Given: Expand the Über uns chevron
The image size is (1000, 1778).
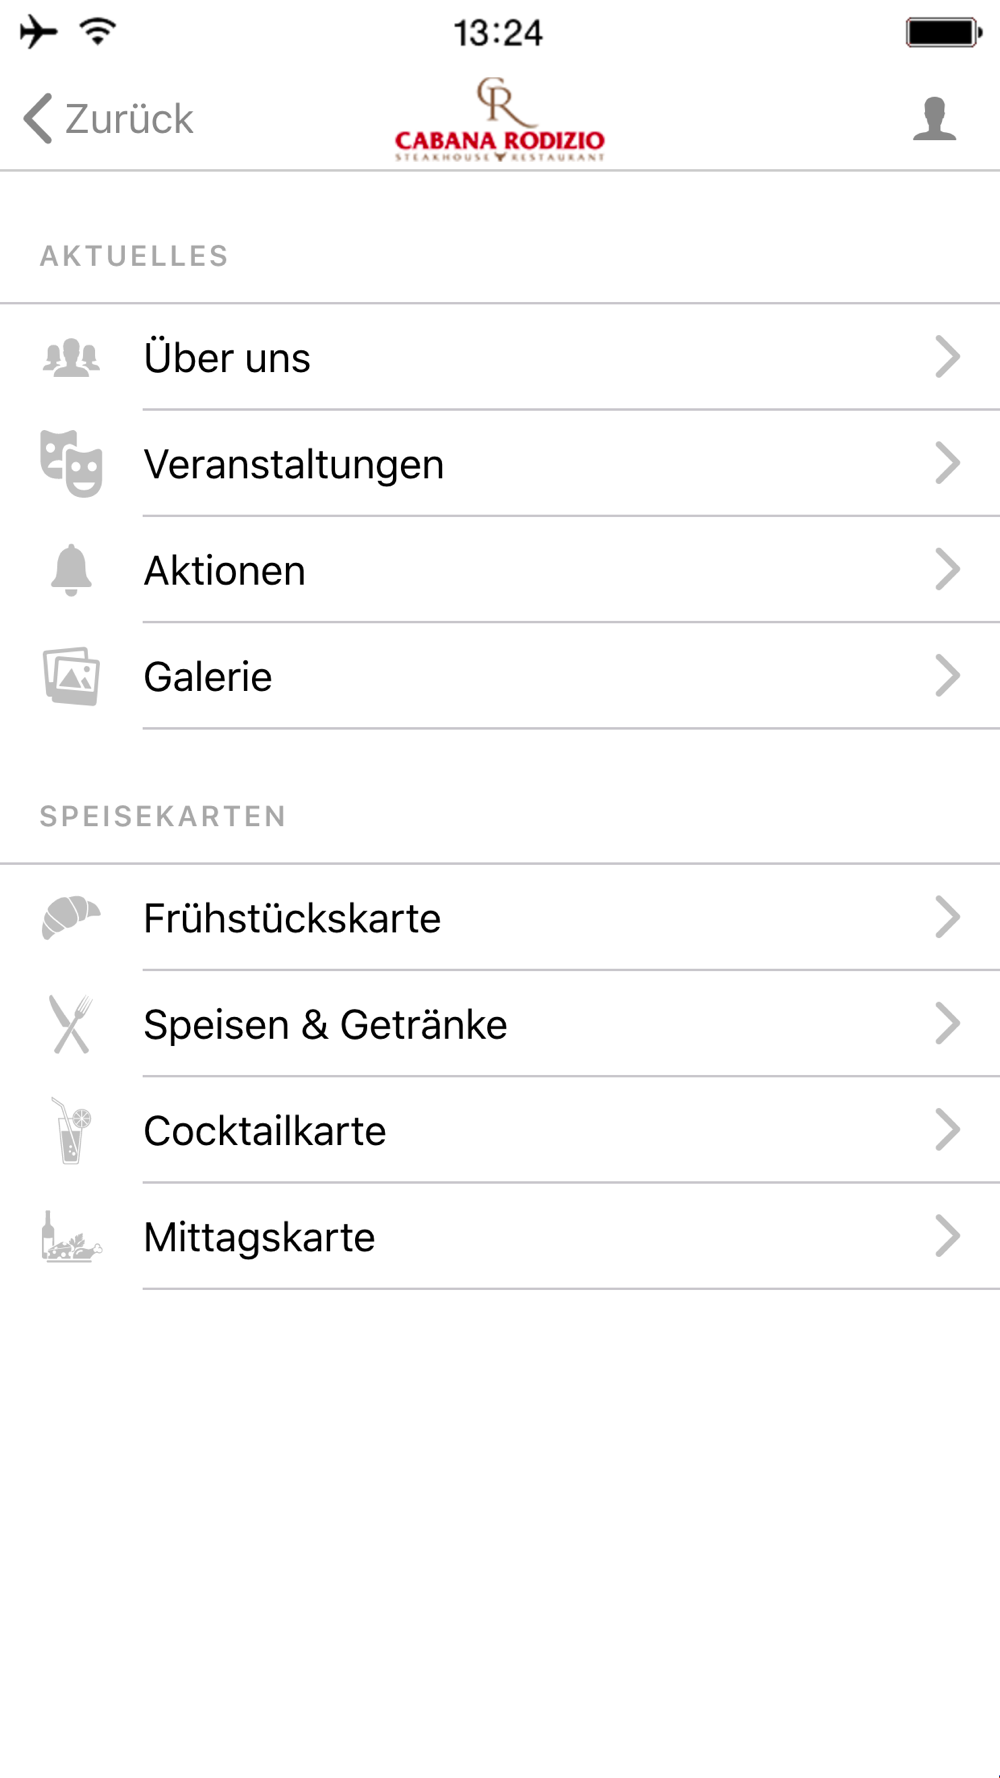Looking at the screenshot, I should (x=947, y=357).
